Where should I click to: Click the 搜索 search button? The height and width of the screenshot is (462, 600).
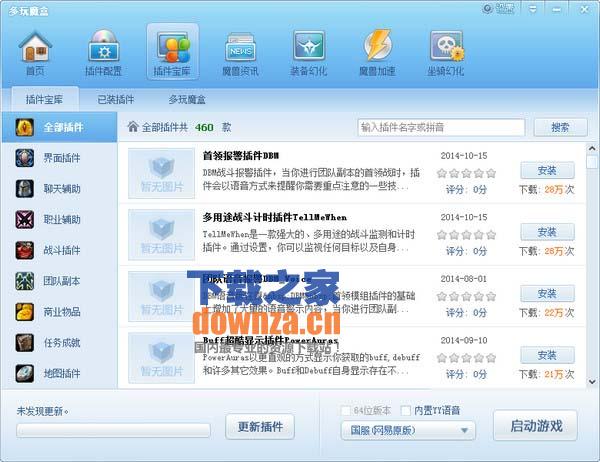tap(561, 127)
